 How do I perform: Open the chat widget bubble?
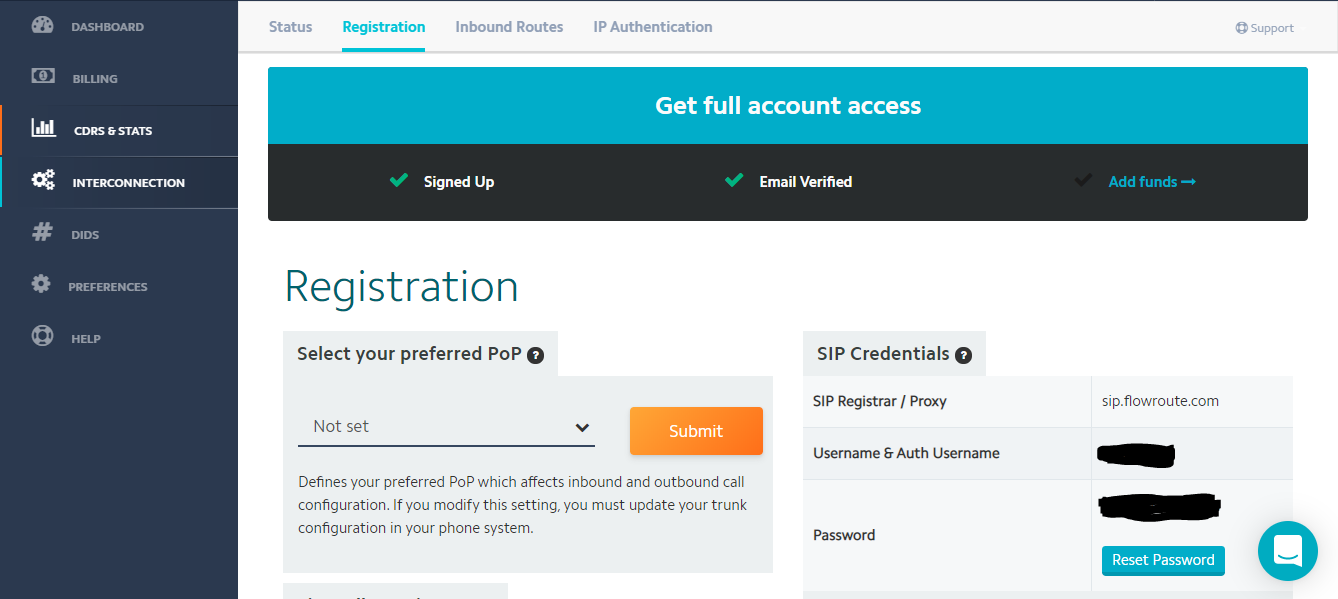tap(1287, 550)
